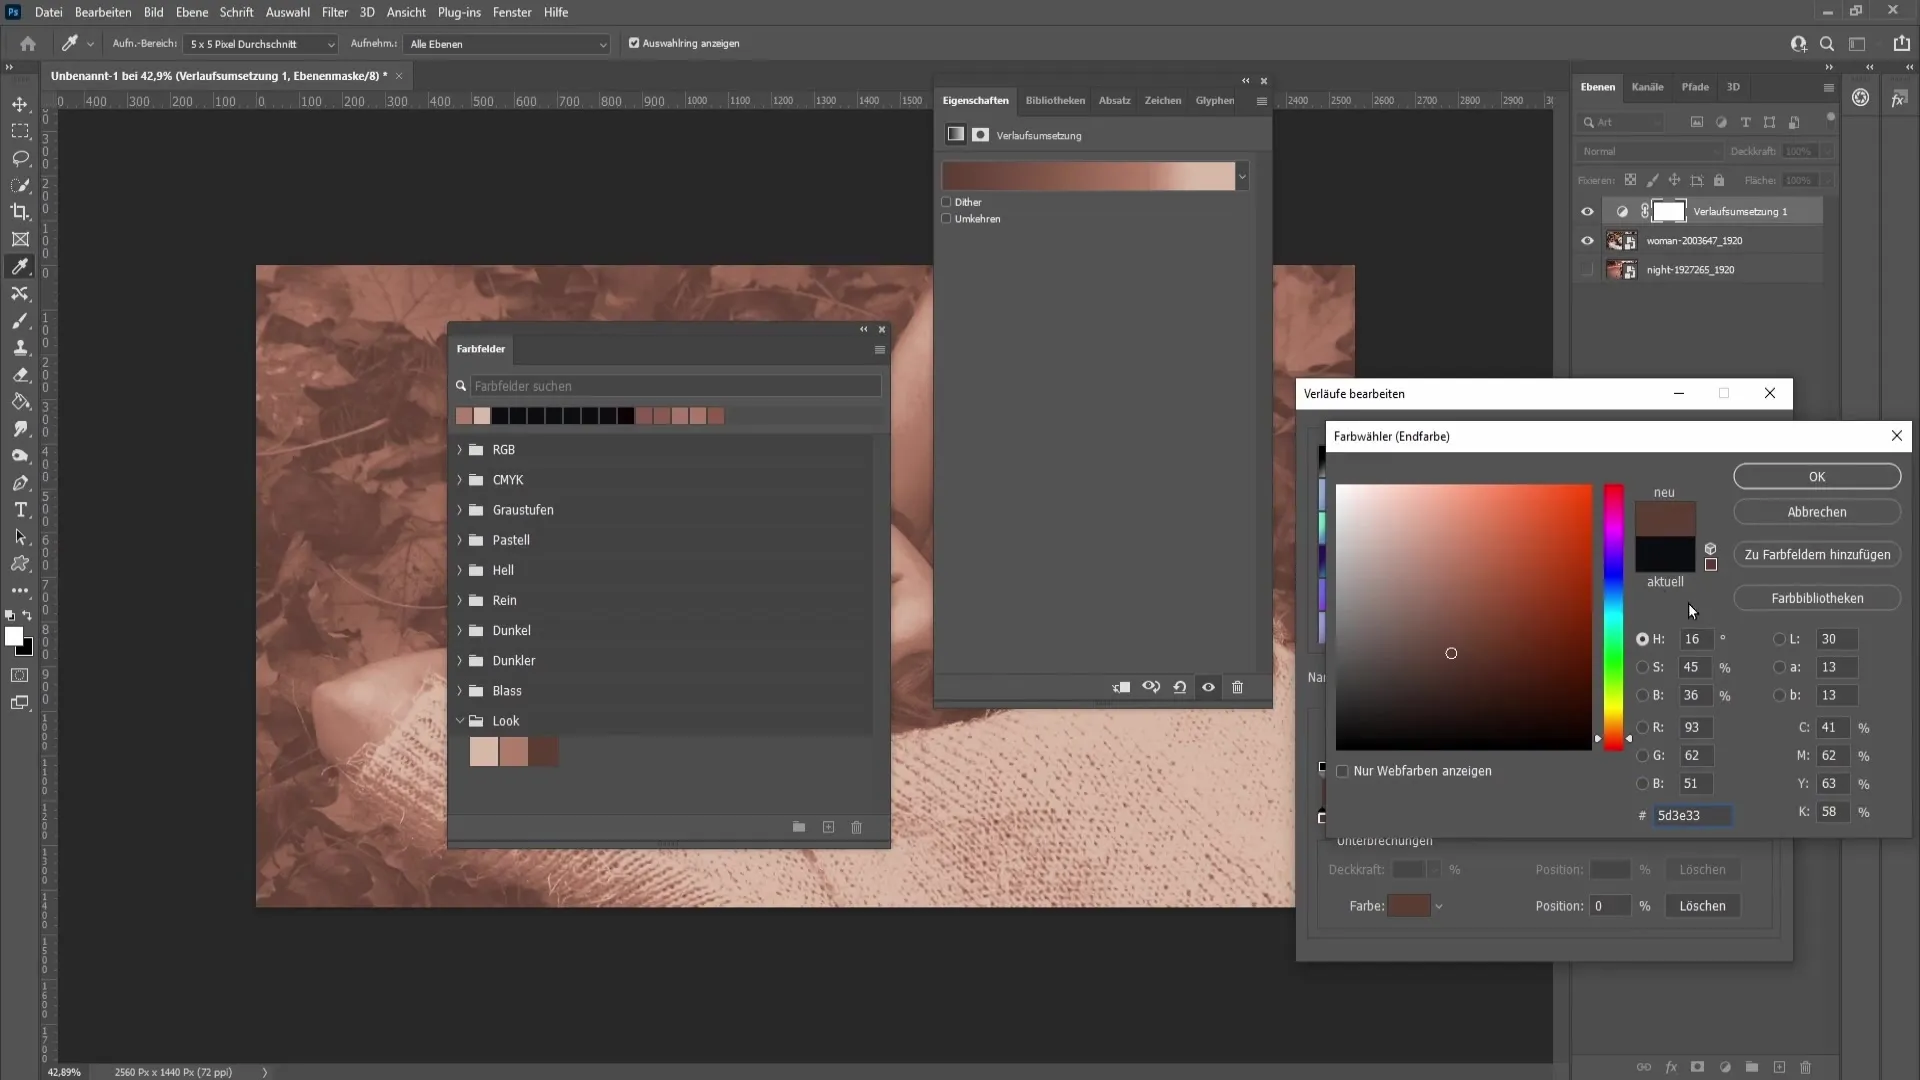Image resolution: width=1920 pixels, height=1080 pixels.
Task: Collapse the Look swatch folder
Action: coord(460,721)
